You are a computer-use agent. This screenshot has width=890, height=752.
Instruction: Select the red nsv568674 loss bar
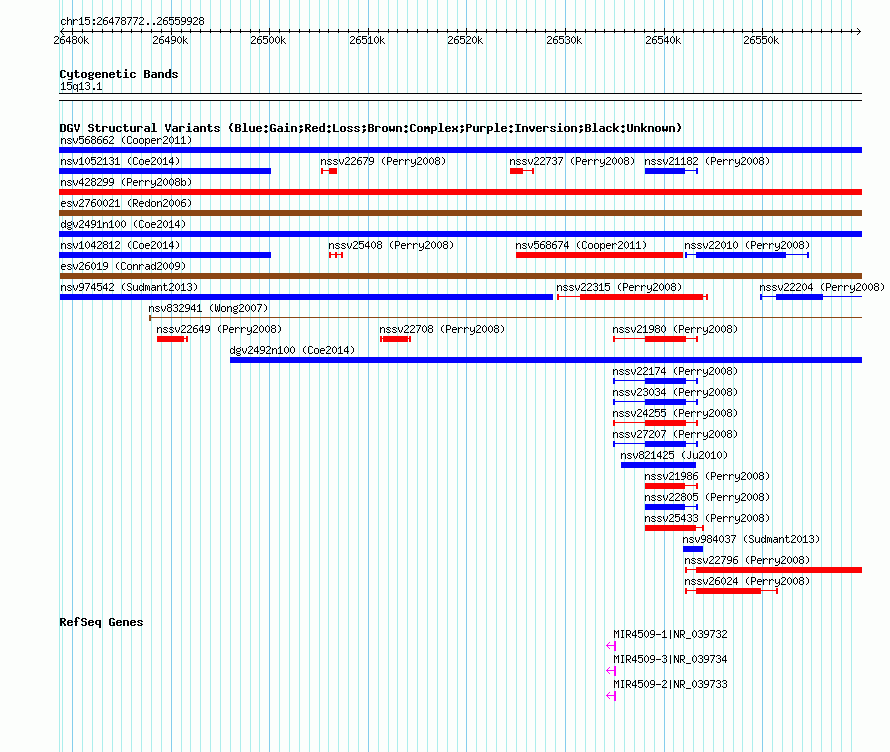(599, 255)
